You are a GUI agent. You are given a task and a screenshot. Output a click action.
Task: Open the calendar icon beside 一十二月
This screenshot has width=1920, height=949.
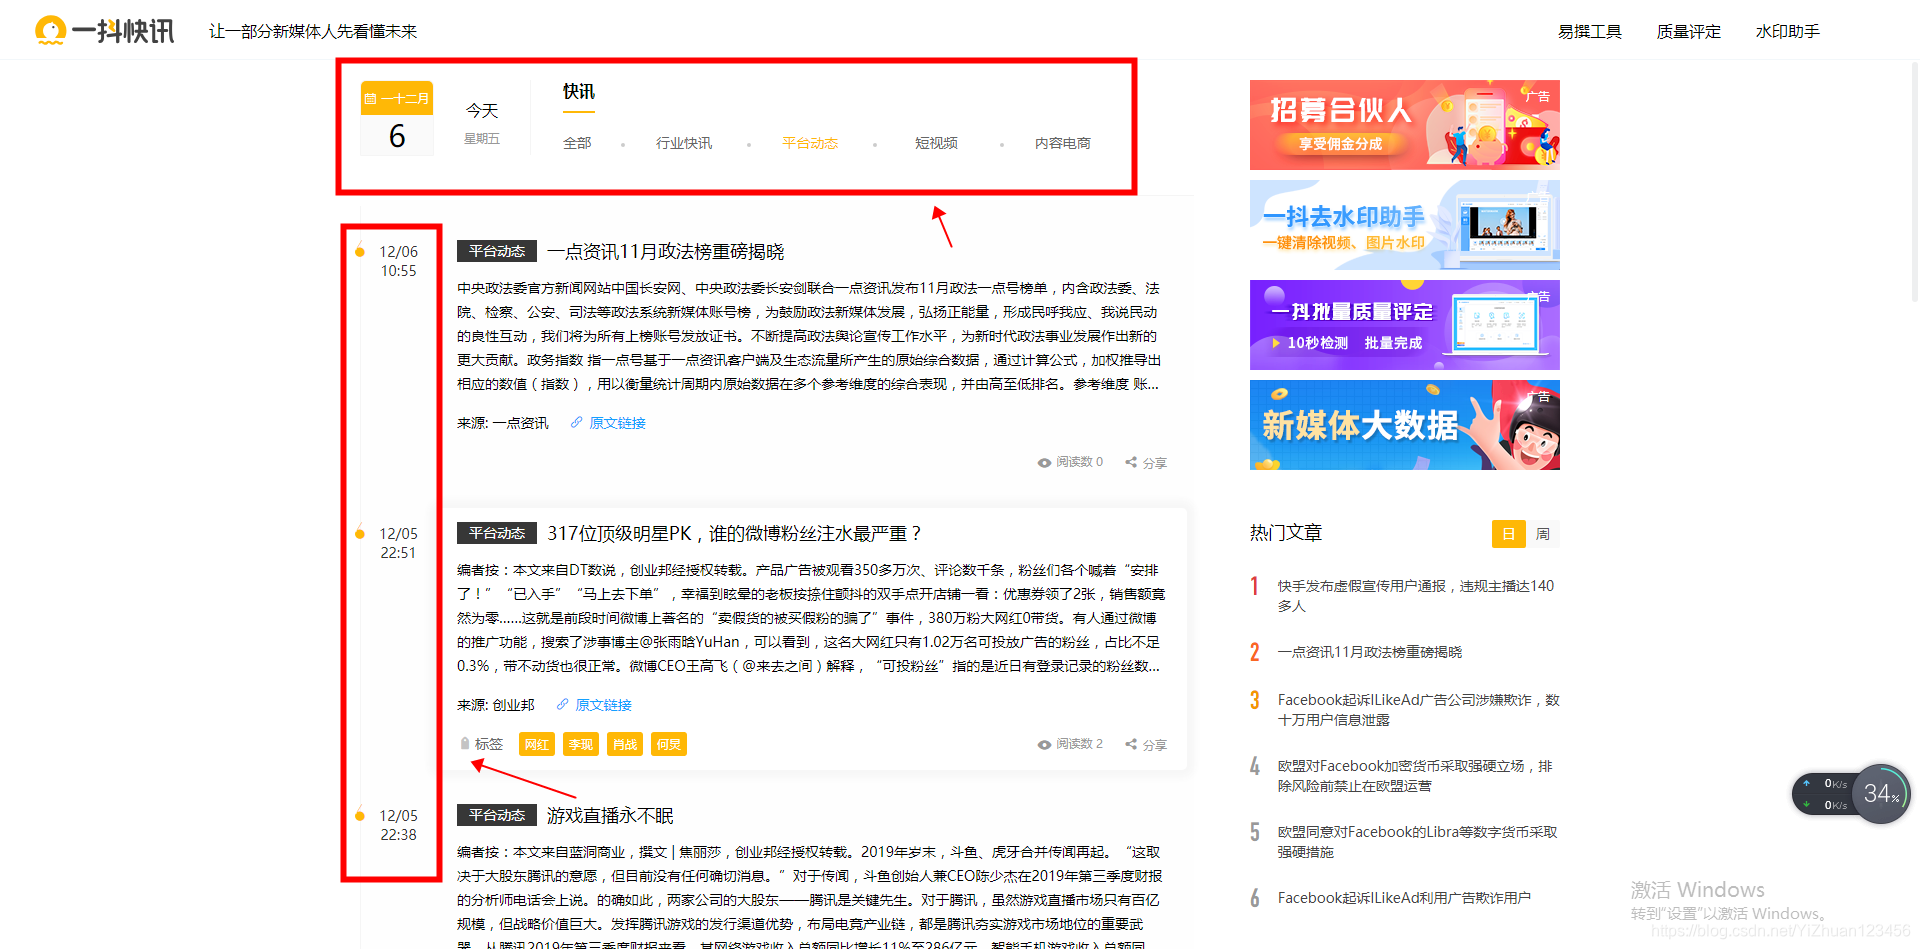click(x=371, y=98)
